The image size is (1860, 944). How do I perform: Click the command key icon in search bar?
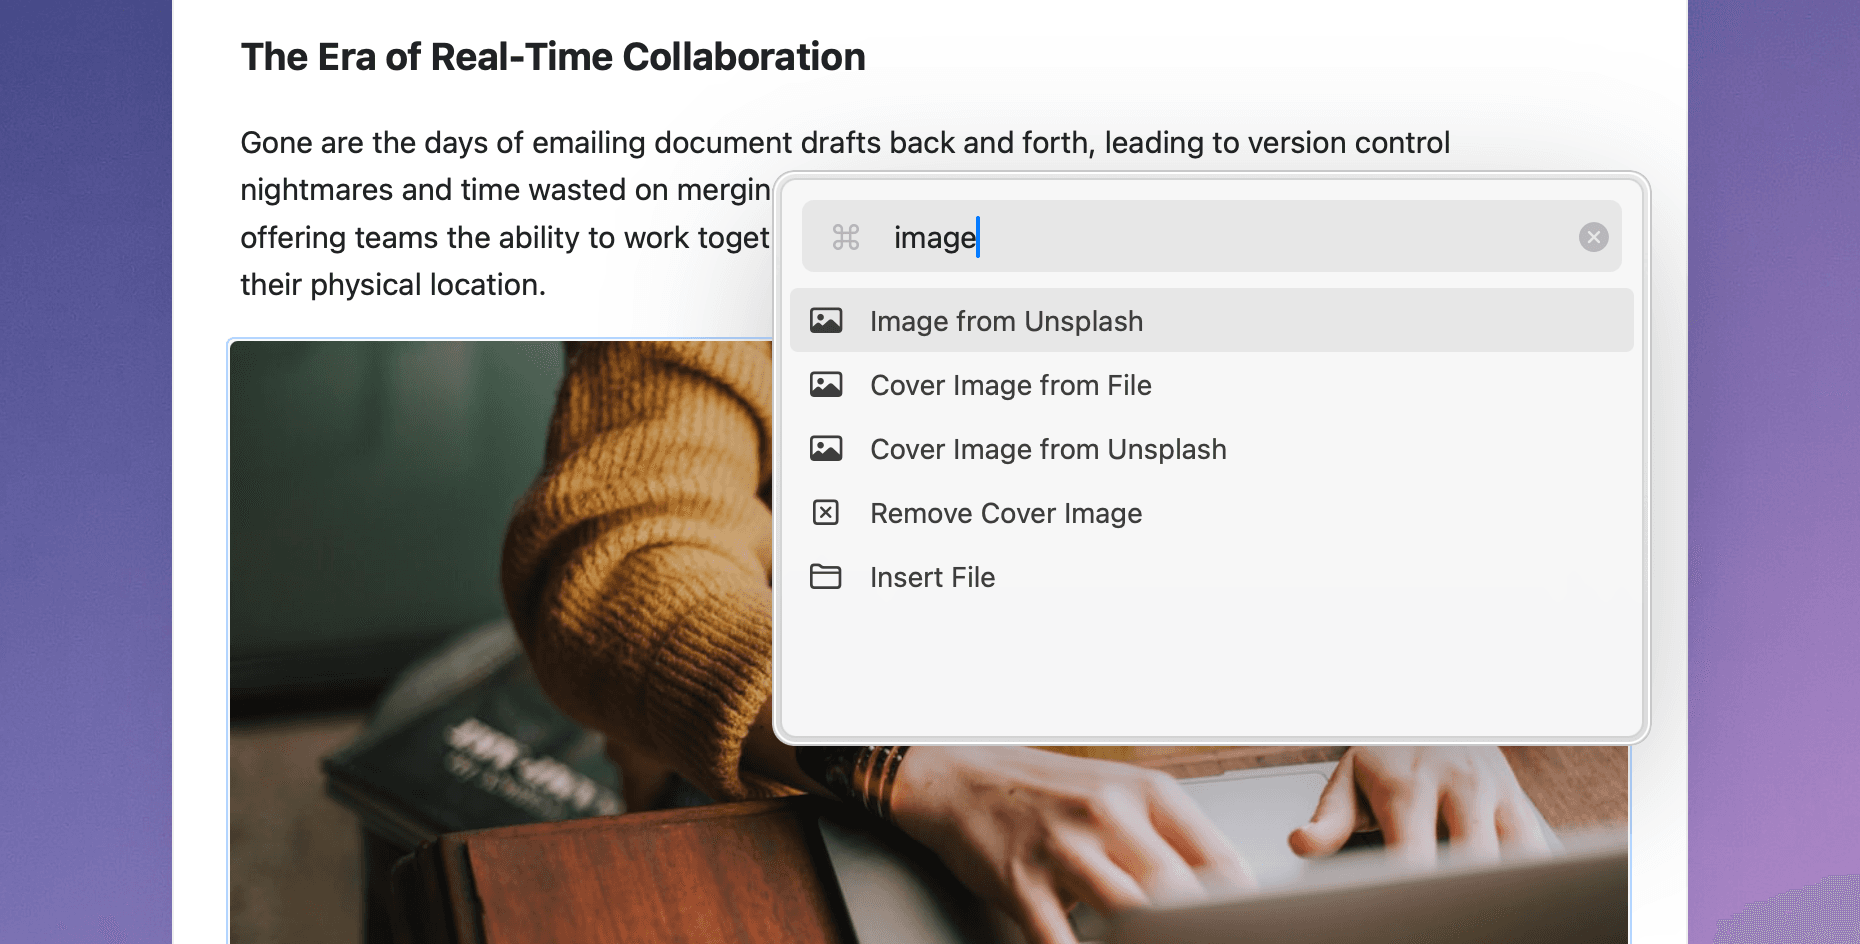click(846, 237)
